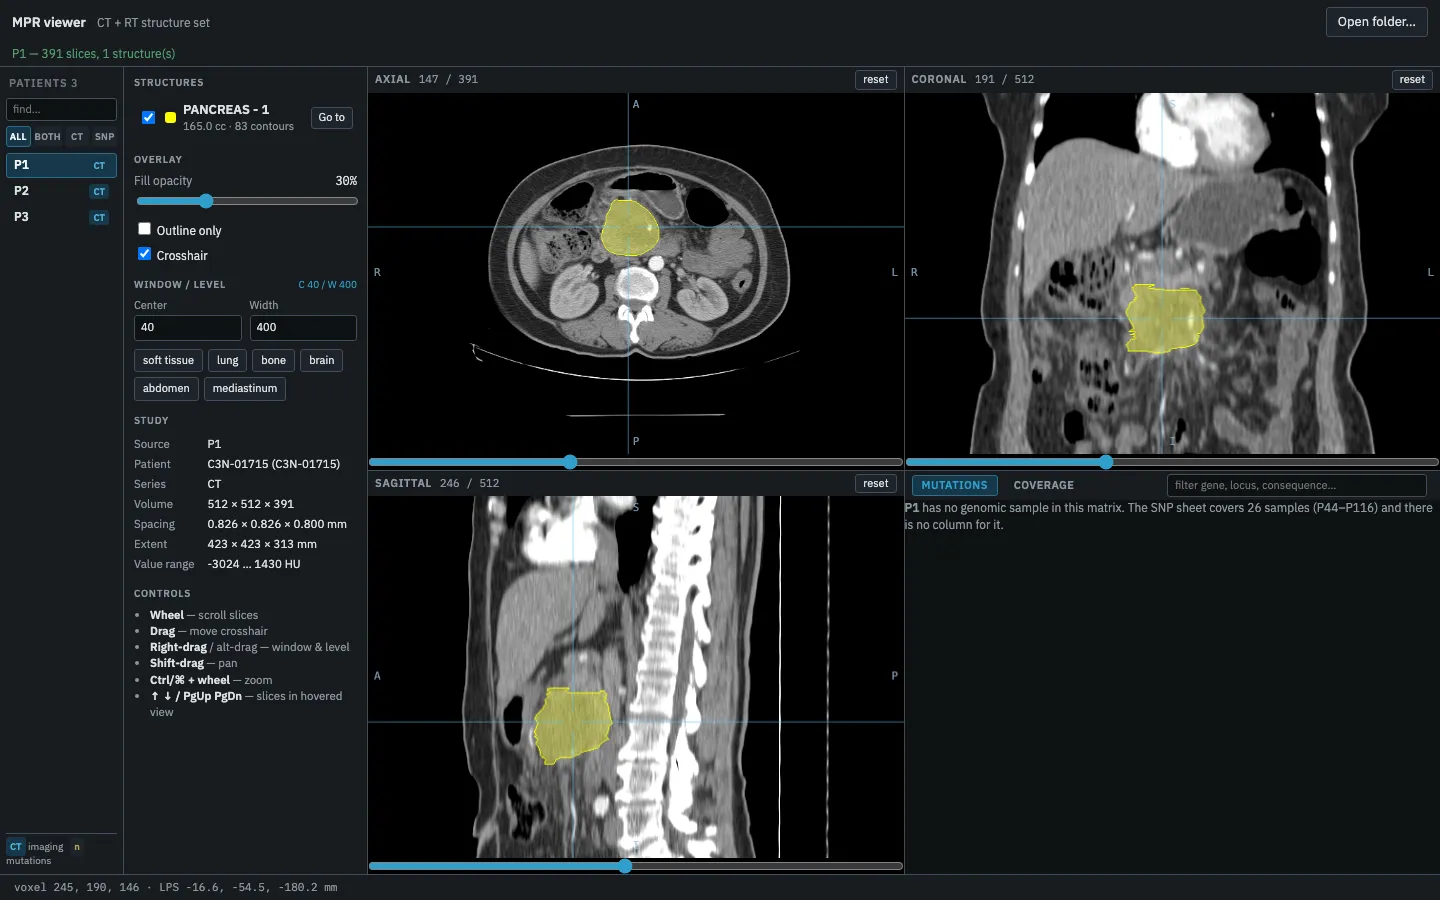Select patient P3 in the list
Viewport: 1440px width, 900px height.
pyautogui.click(x=62, y=217)
